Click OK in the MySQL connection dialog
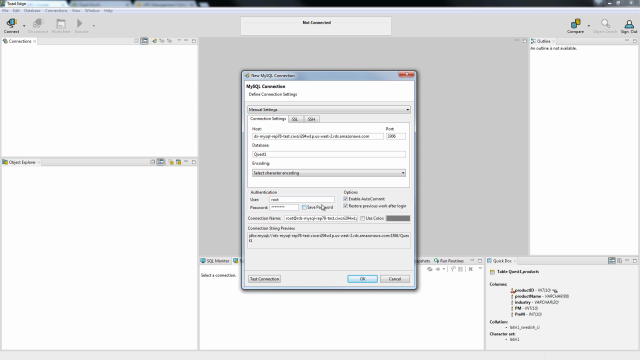 (x=362, y=279)
